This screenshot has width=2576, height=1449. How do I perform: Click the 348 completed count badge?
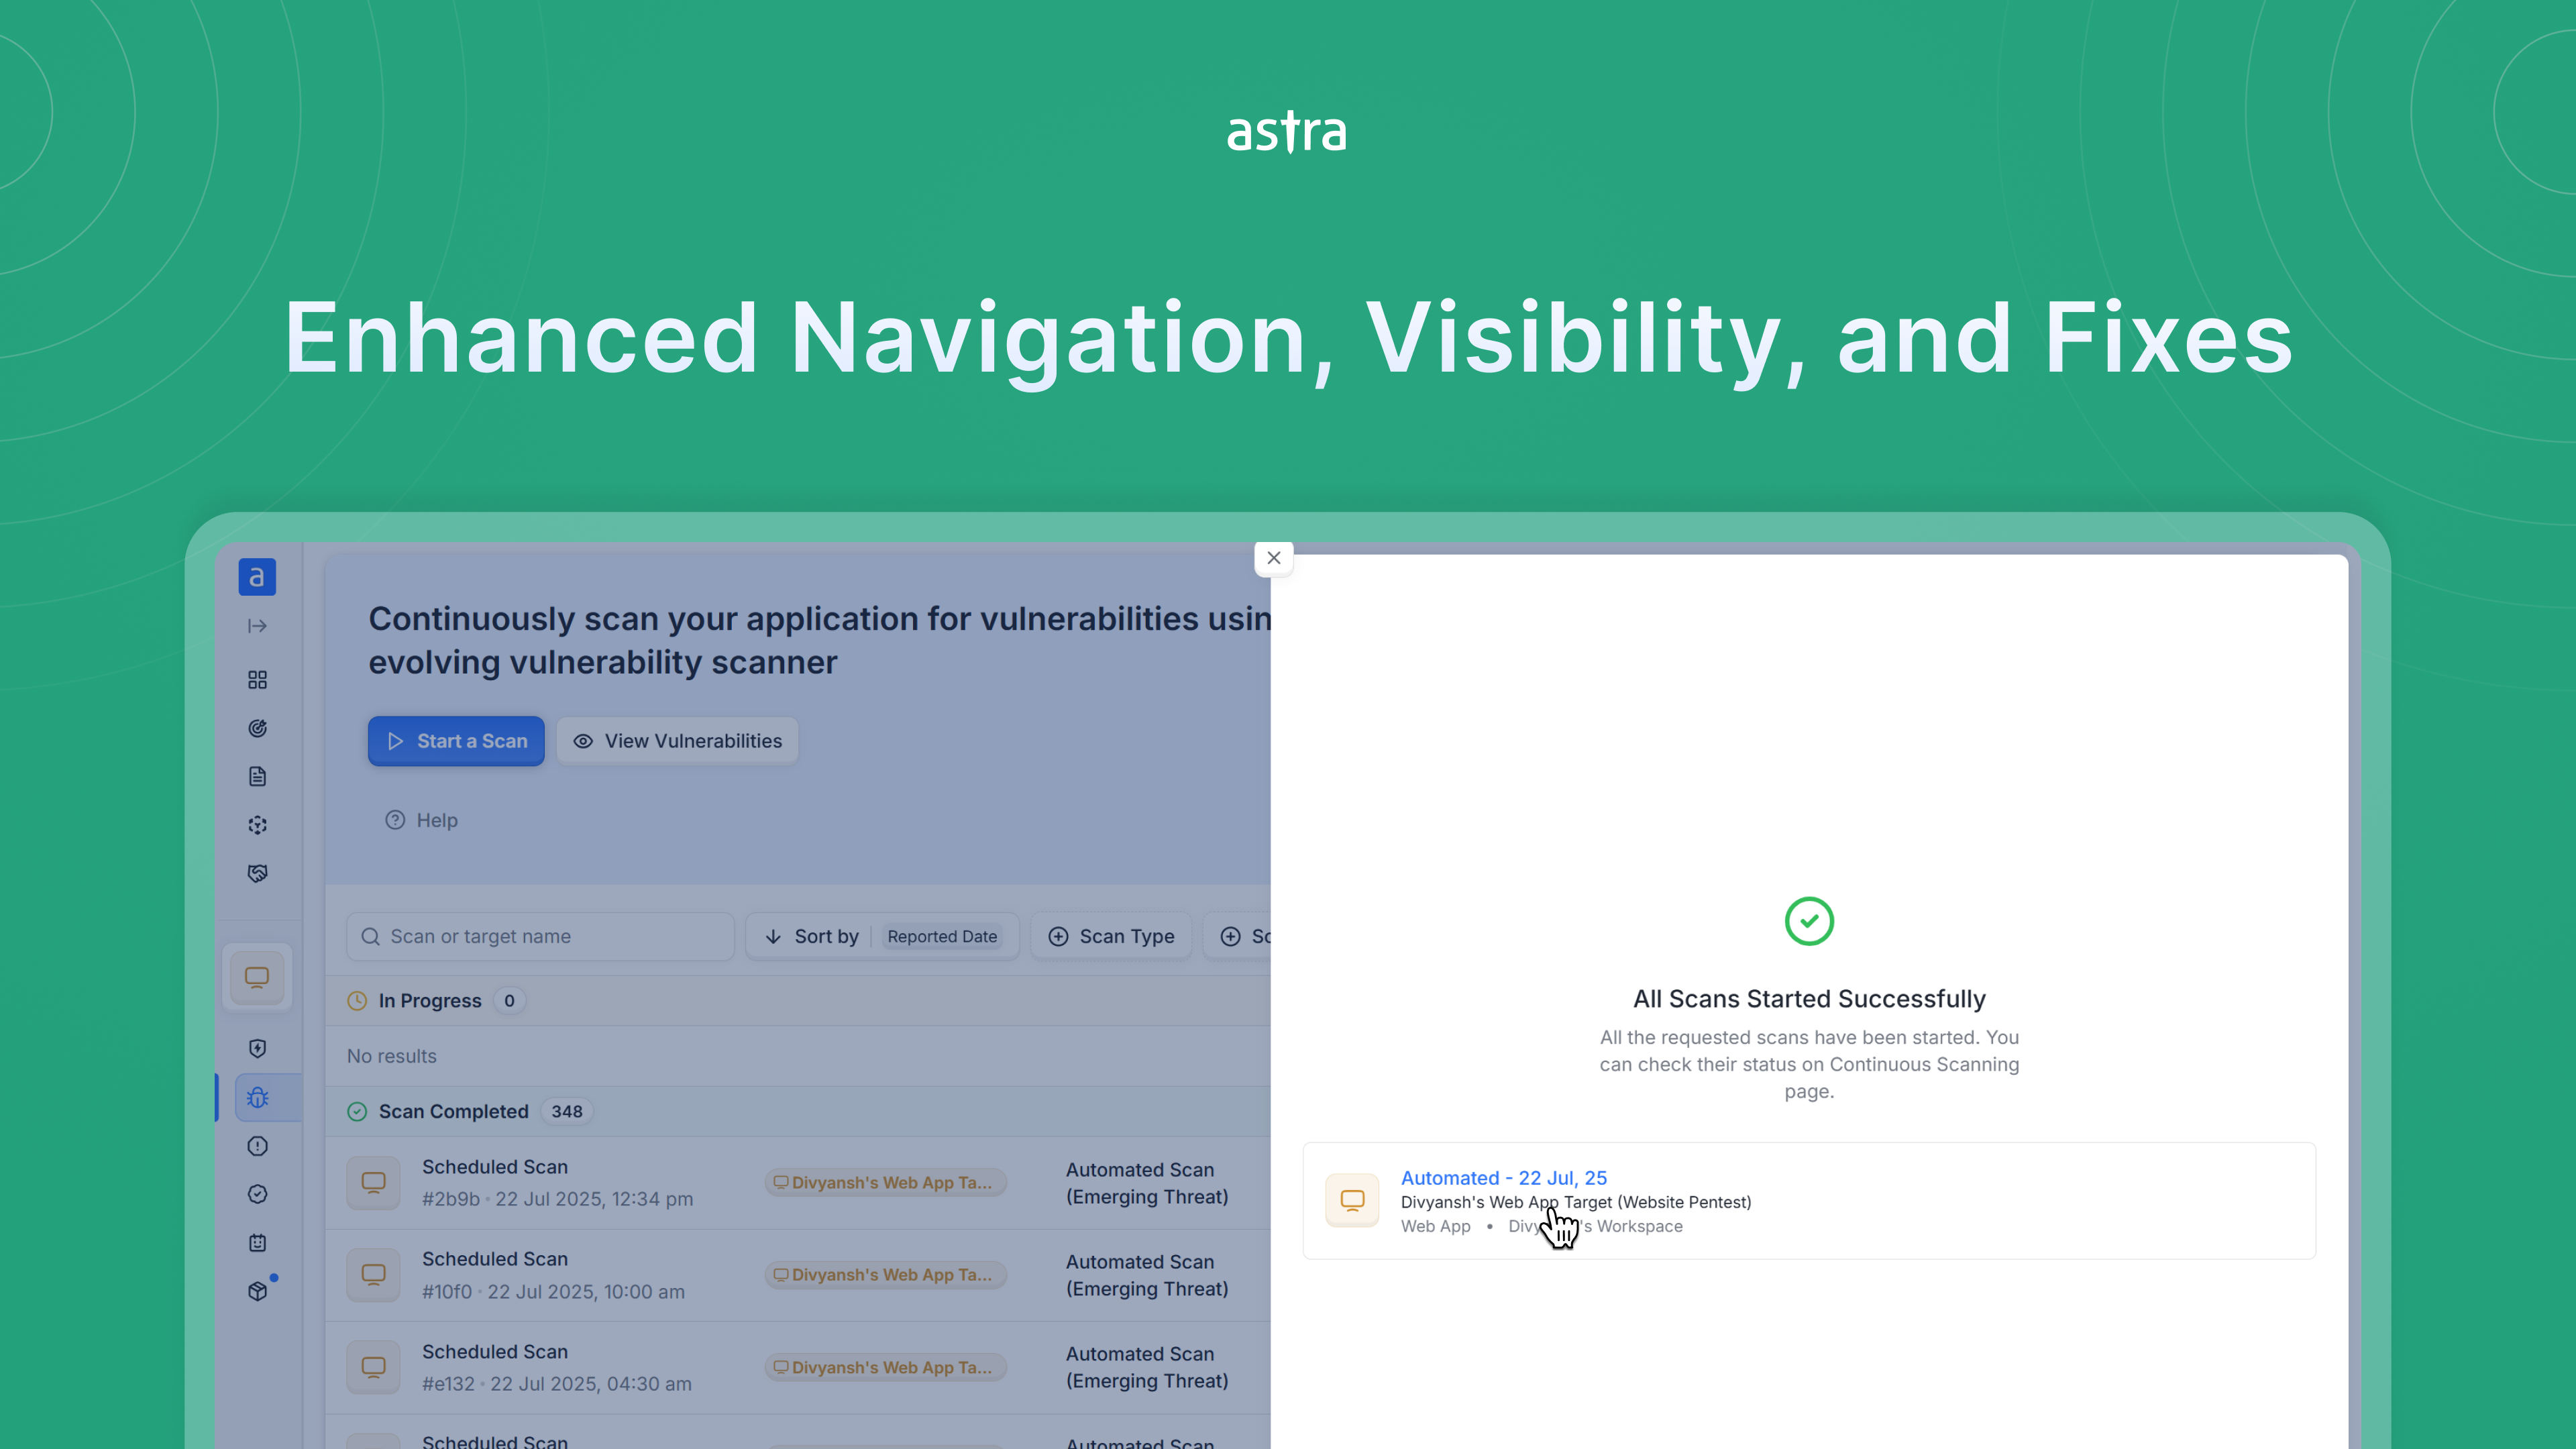[x=566, y=1111]
